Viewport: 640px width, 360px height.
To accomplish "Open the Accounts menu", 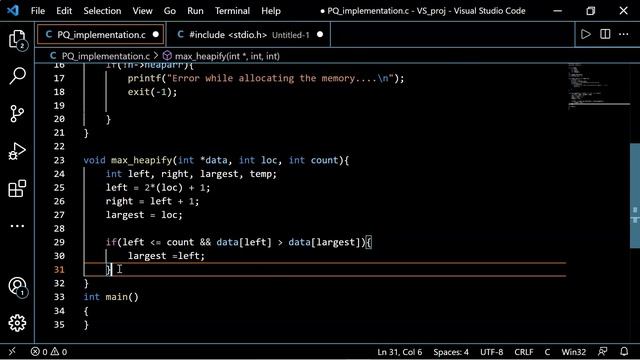I will tap(17, 287).
